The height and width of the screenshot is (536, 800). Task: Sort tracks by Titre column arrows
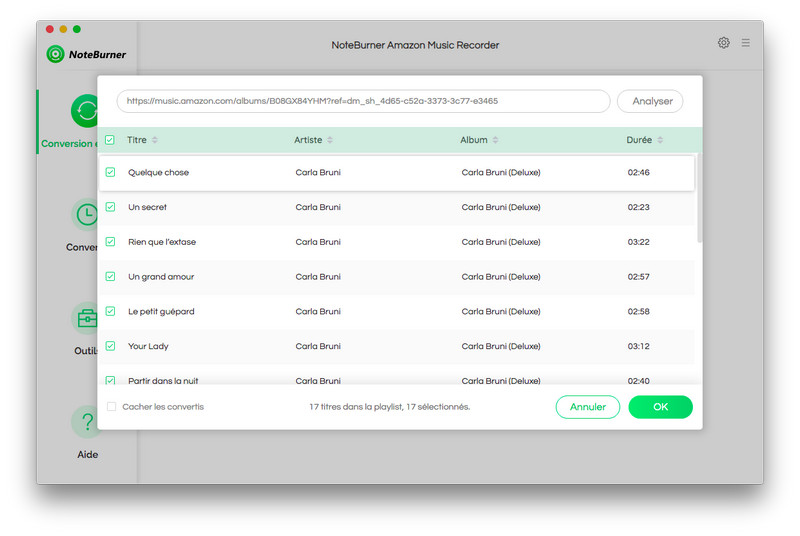click(x=155, y=140)
